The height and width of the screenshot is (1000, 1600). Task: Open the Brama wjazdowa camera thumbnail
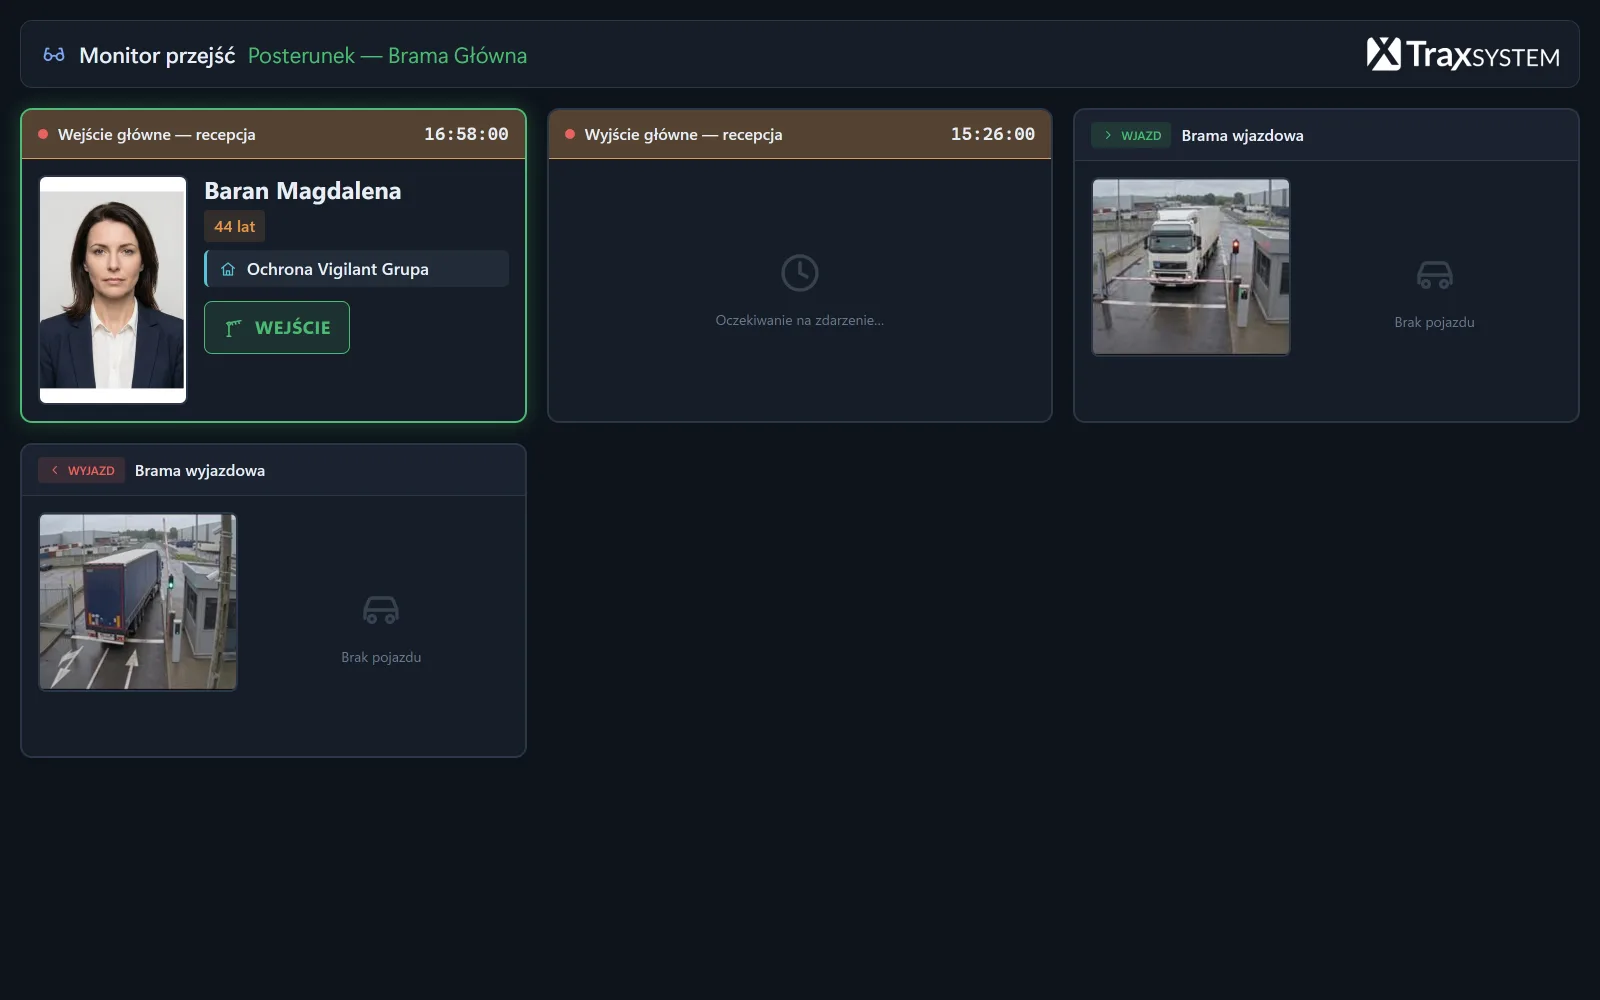coord(1191,267)
